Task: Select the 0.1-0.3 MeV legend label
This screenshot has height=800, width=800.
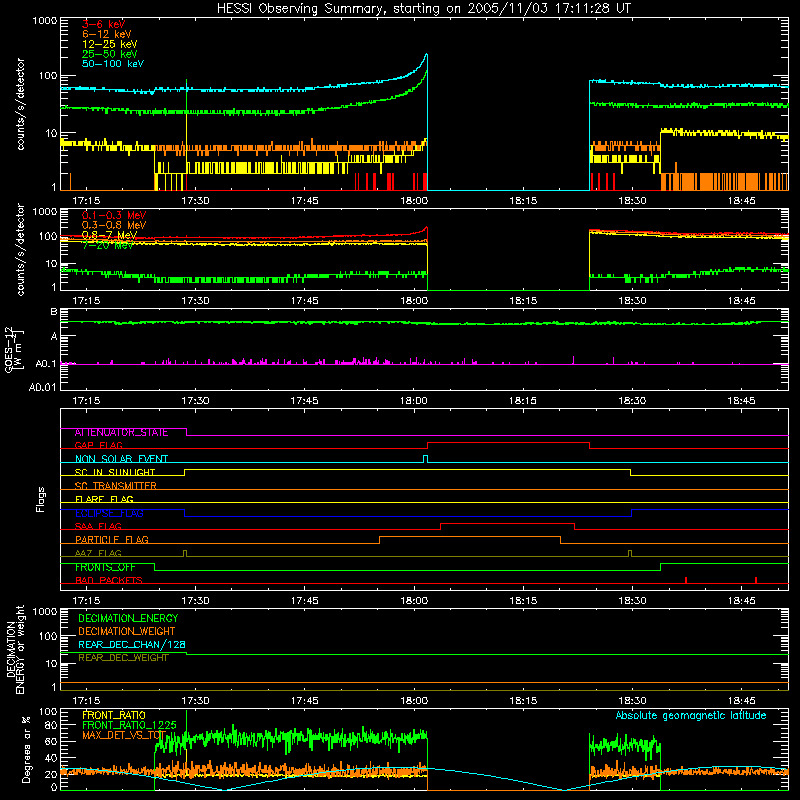Action: tap(114, 215)
